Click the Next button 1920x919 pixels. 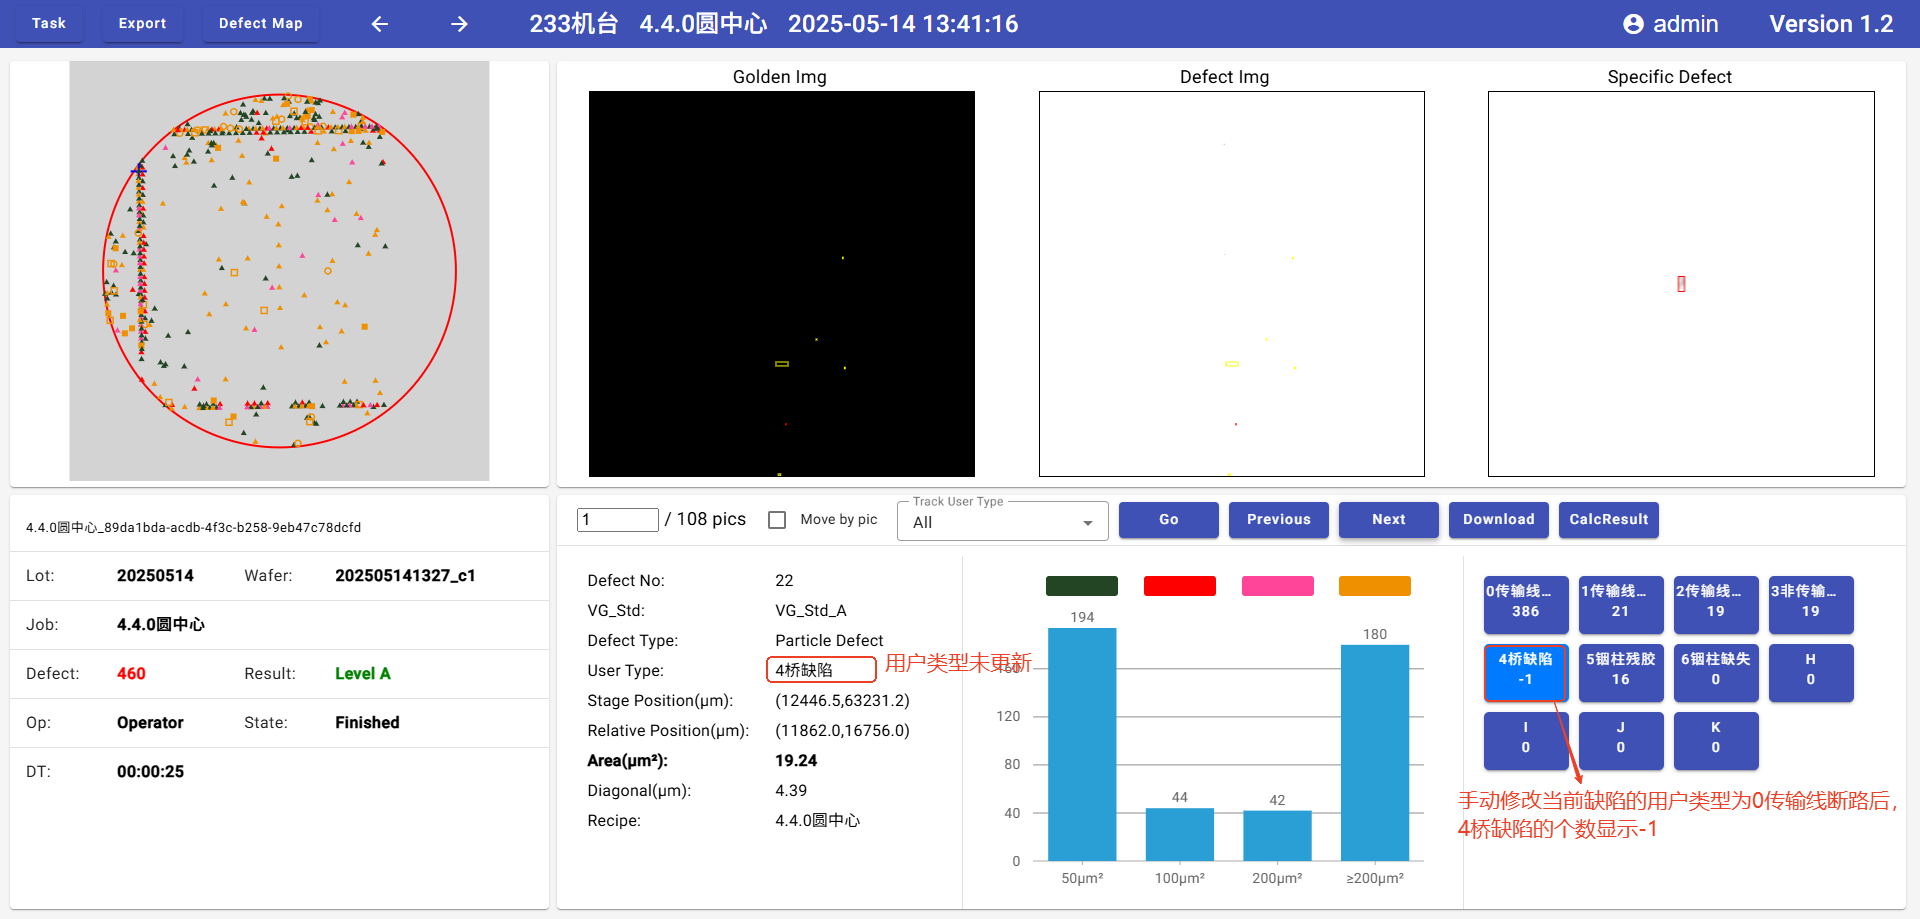1388,520
